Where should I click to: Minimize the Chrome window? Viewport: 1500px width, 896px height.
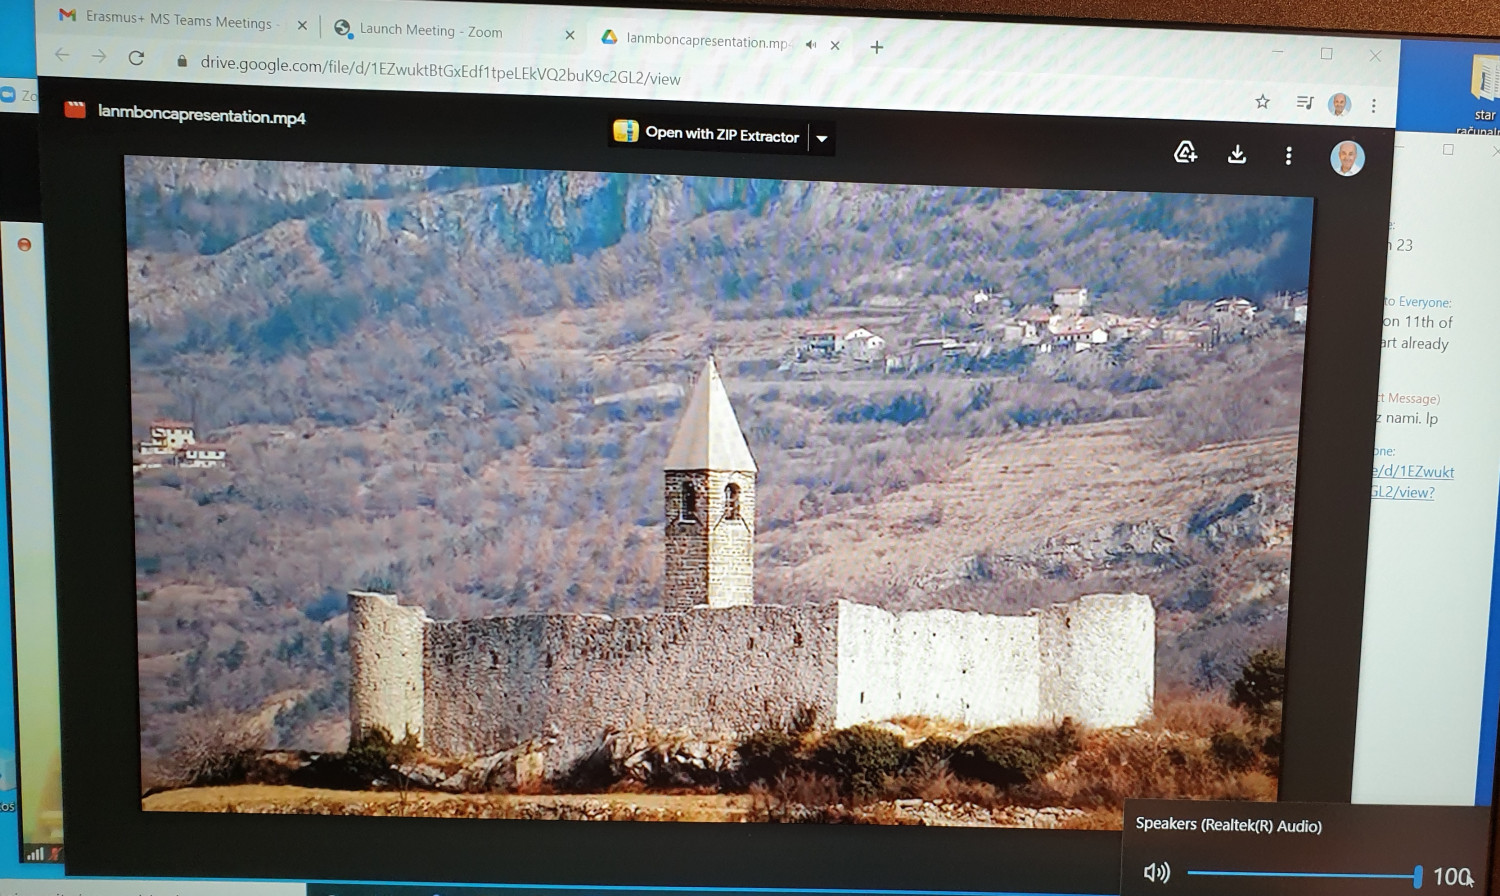[x=1277, y=51]
